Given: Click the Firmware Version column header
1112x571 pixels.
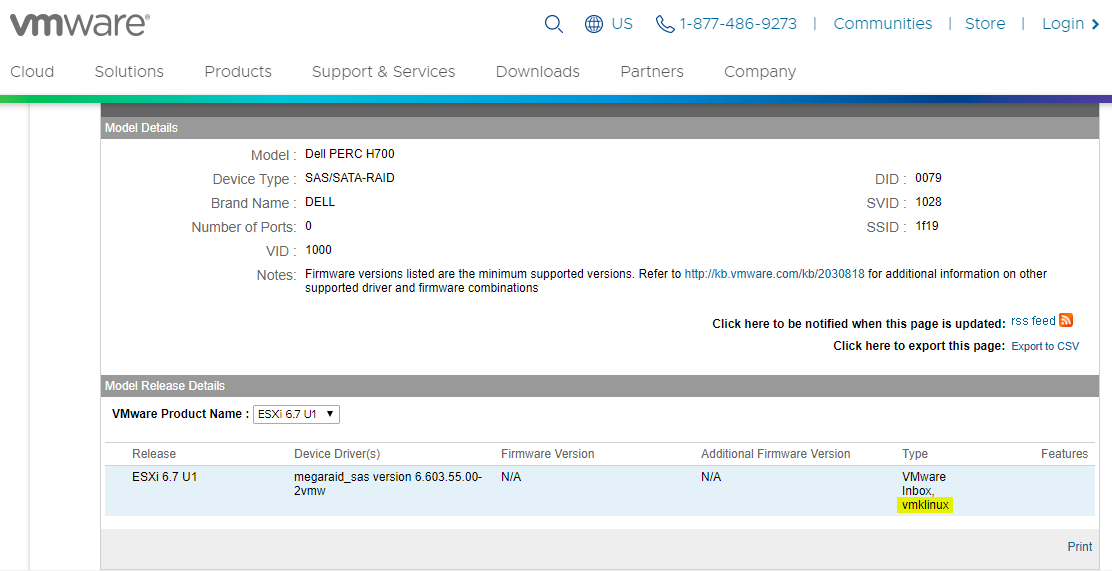Looking at the screenshot, I should coord(547,454).
